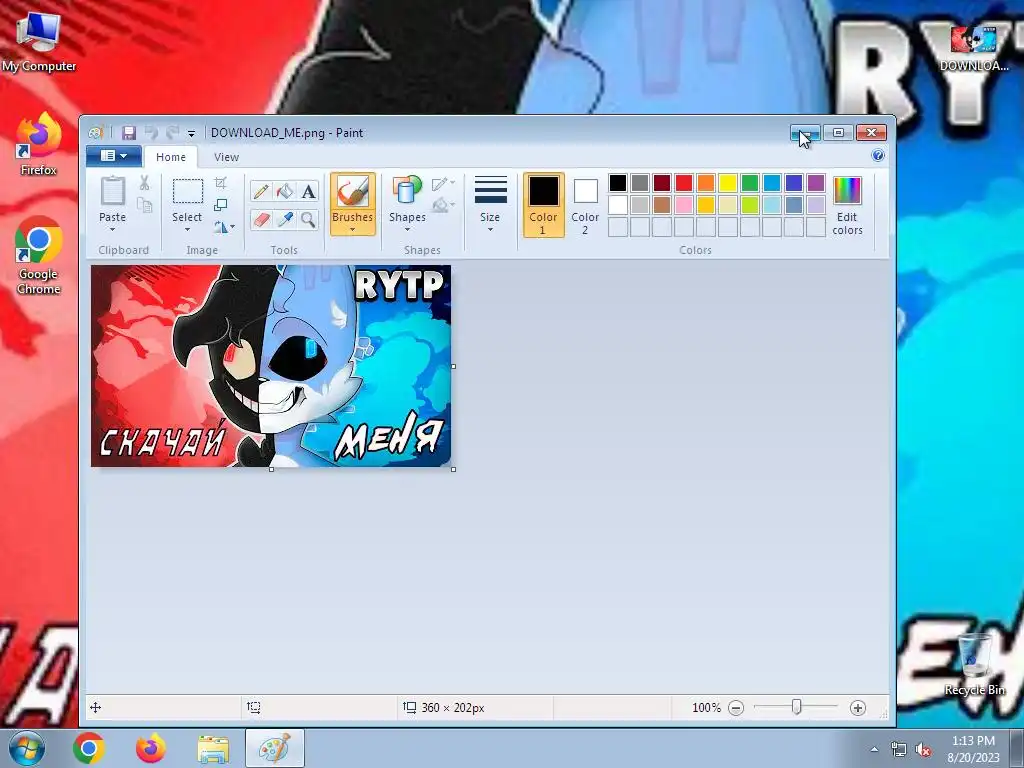Pick the black color swatch
The height and width of the screenshot is (768, 1024).
[x=618, y=183]
